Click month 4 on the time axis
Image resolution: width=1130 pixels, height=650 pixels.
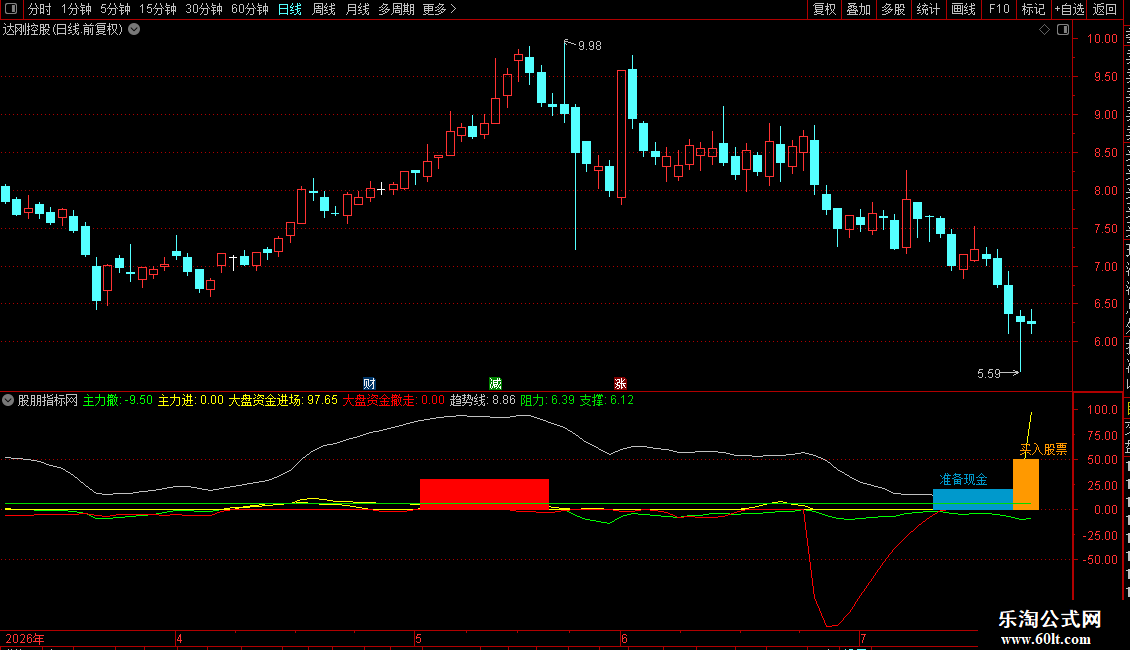pyautogui.click(x=179, y=638)
